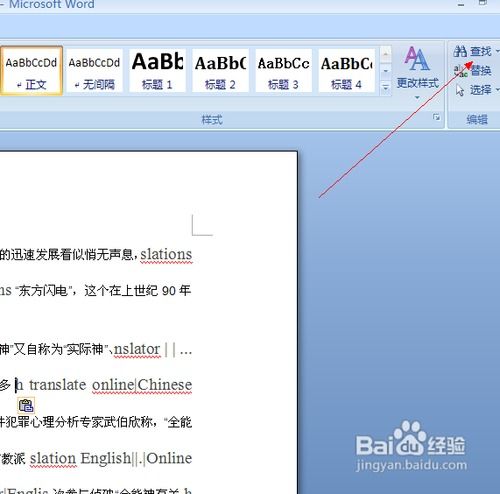Screen dimensions: 500x494
Task: Click the Find binoculars icon
Action: (460, 51)
